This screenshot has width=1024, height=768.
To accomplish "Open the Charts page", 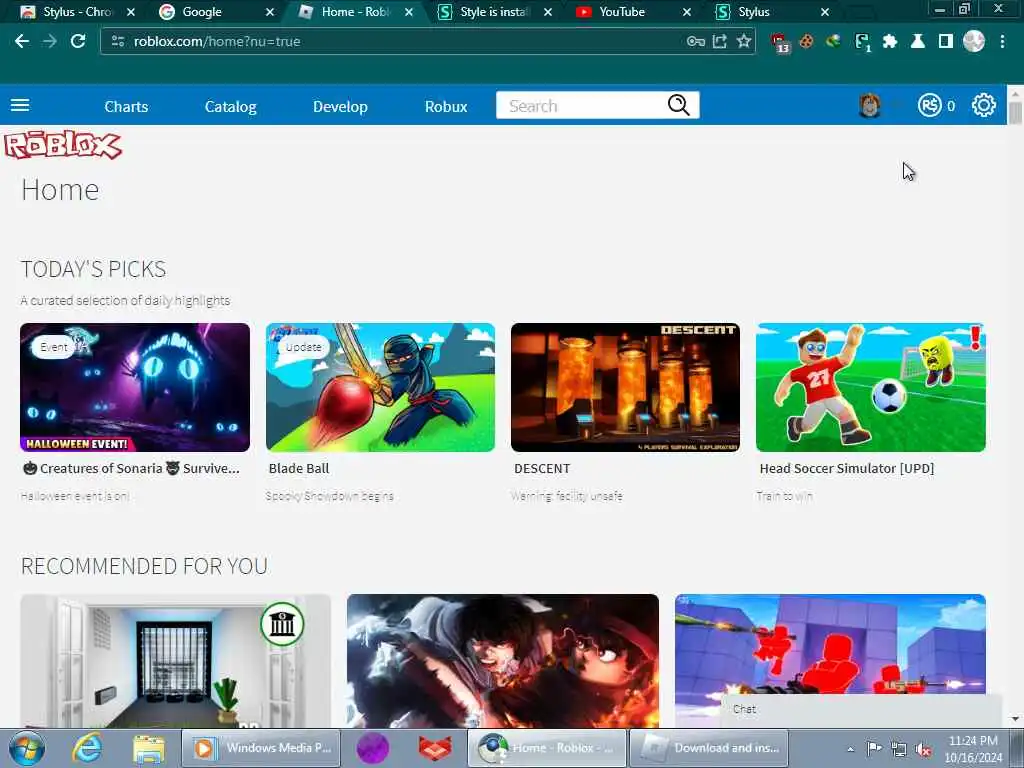I will pyautogui.click(x=126, y=106).
